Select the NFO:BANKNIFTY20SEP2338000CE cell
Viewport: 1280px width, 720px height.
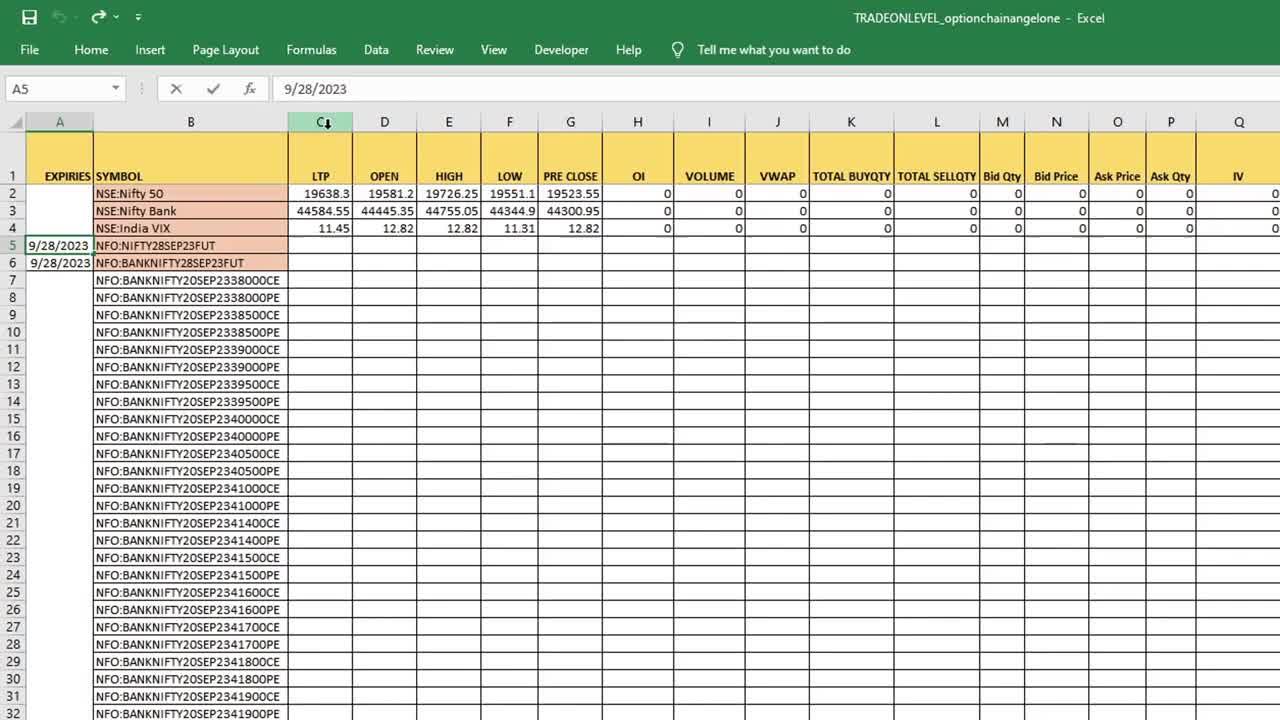(x=190, y=280)
